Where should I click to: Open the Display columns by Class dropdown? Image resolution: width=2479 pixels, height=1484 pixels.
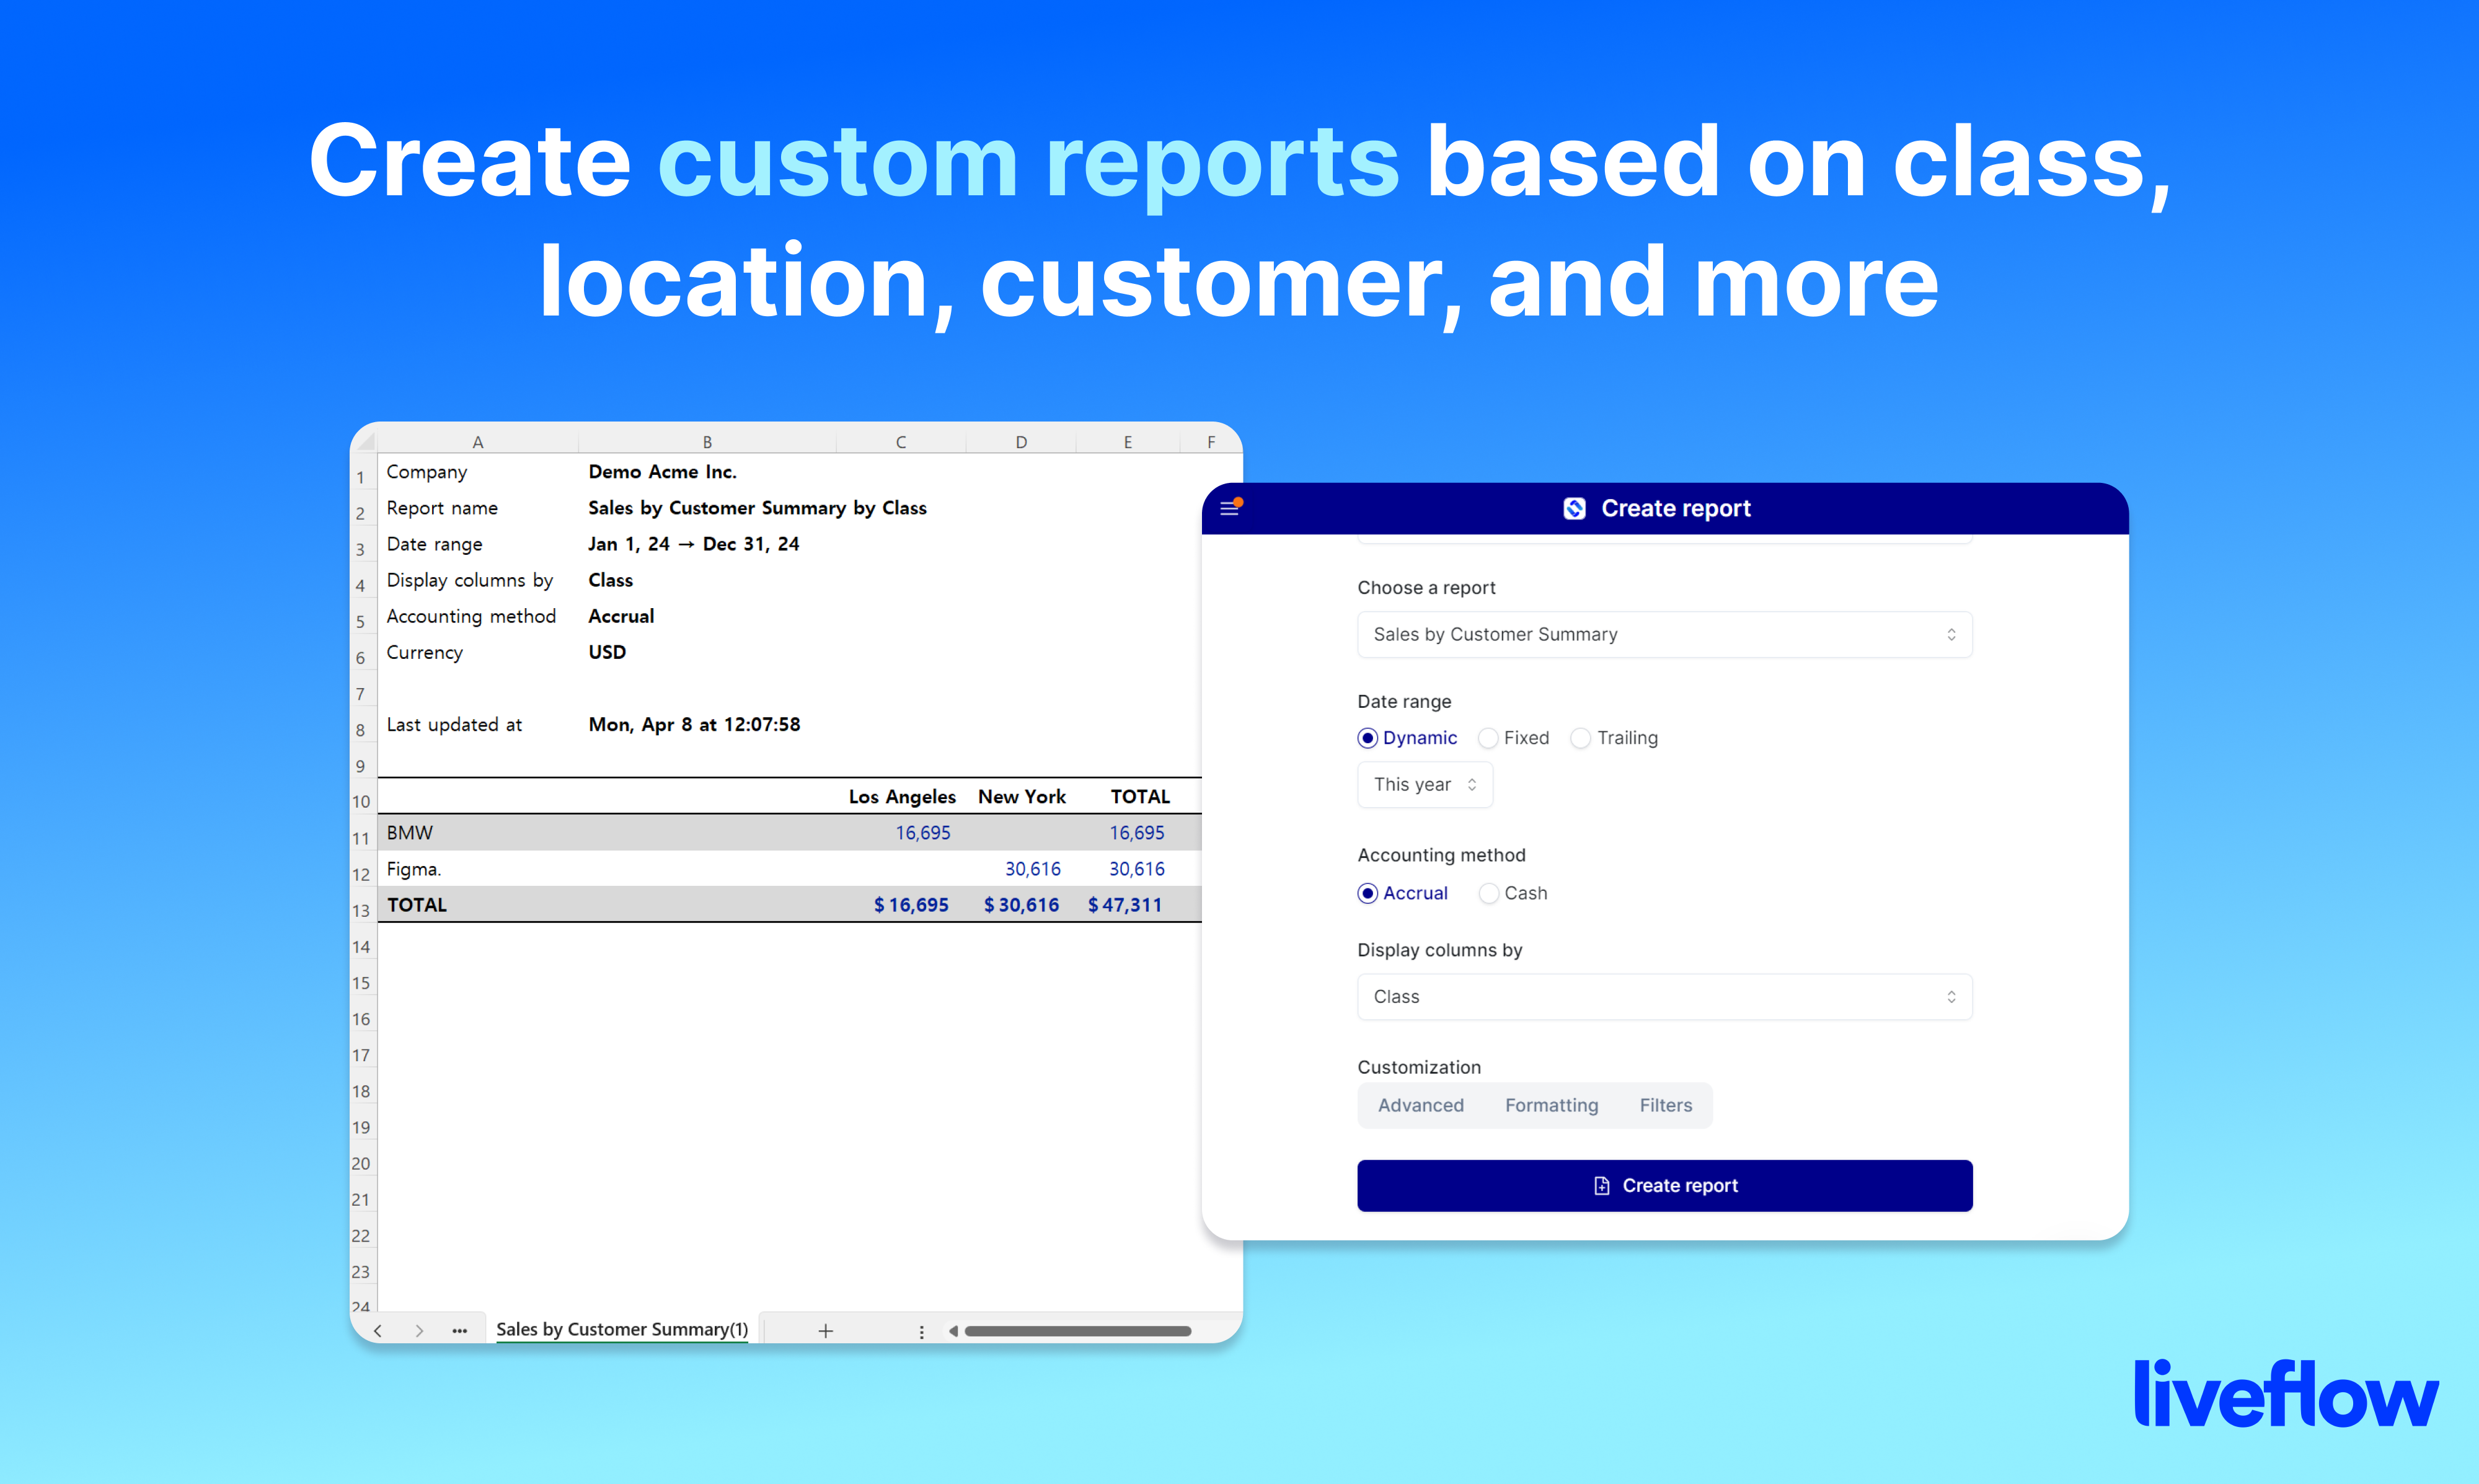click(1664, 996)
